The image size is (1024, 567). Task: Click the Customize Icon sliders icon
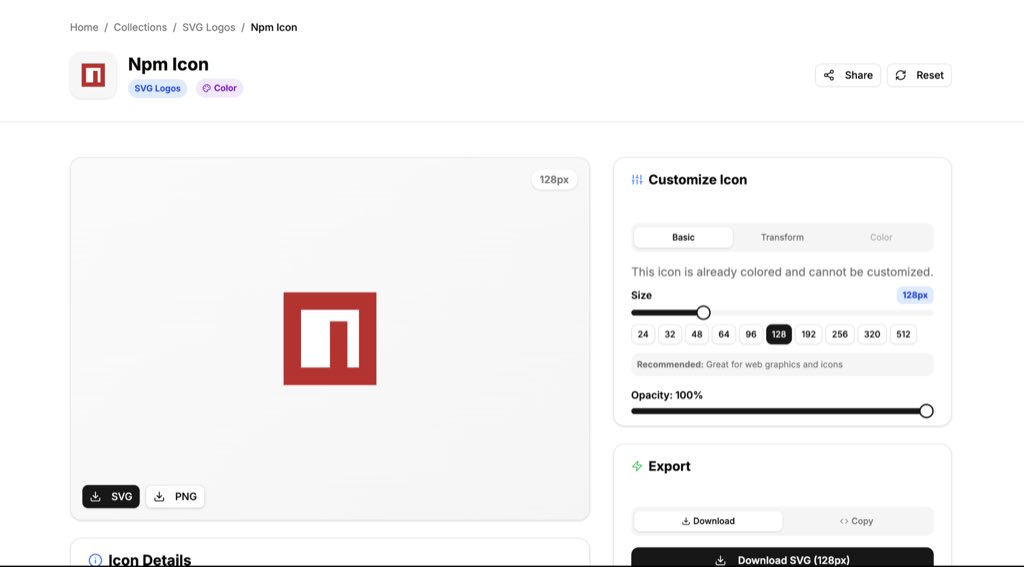637,180
